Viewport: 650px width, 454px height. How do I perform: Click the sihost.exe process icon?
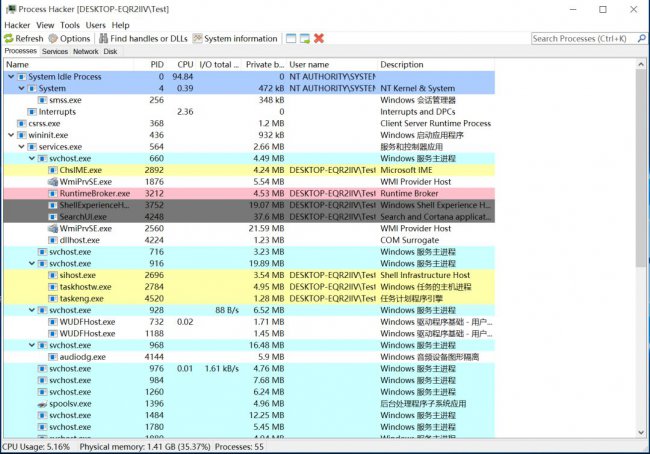pyautogui.click(x=53, y=275)
